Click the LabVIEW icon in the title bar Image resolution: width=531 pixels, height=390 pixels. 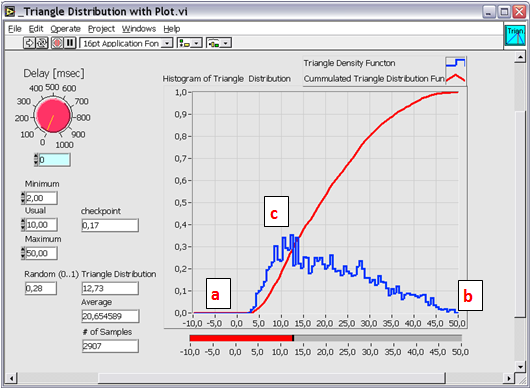tap(10, 12)
